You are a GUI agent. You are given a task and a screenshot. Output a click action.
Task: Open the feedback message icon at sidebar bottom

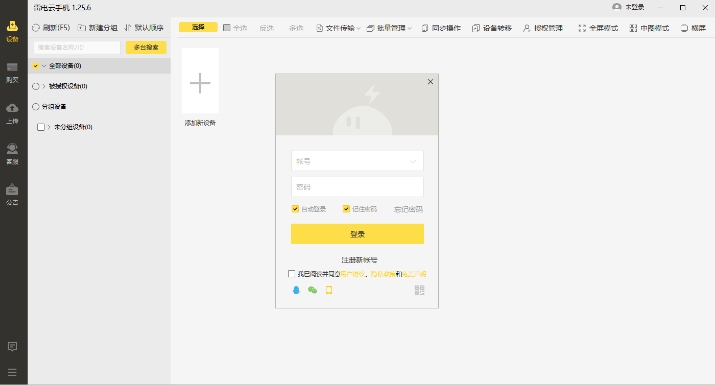[12, 347]
